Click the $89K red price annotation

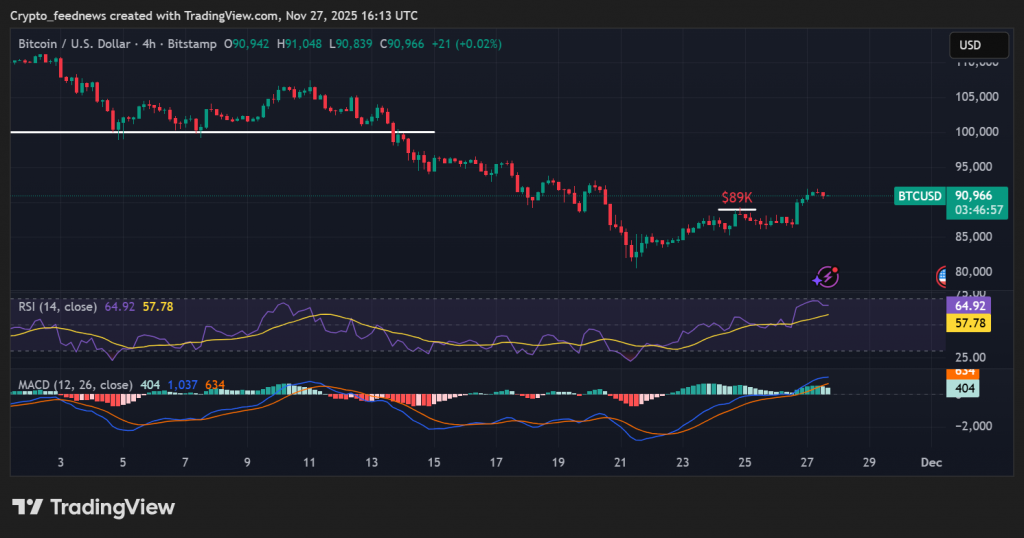(737, 198)
